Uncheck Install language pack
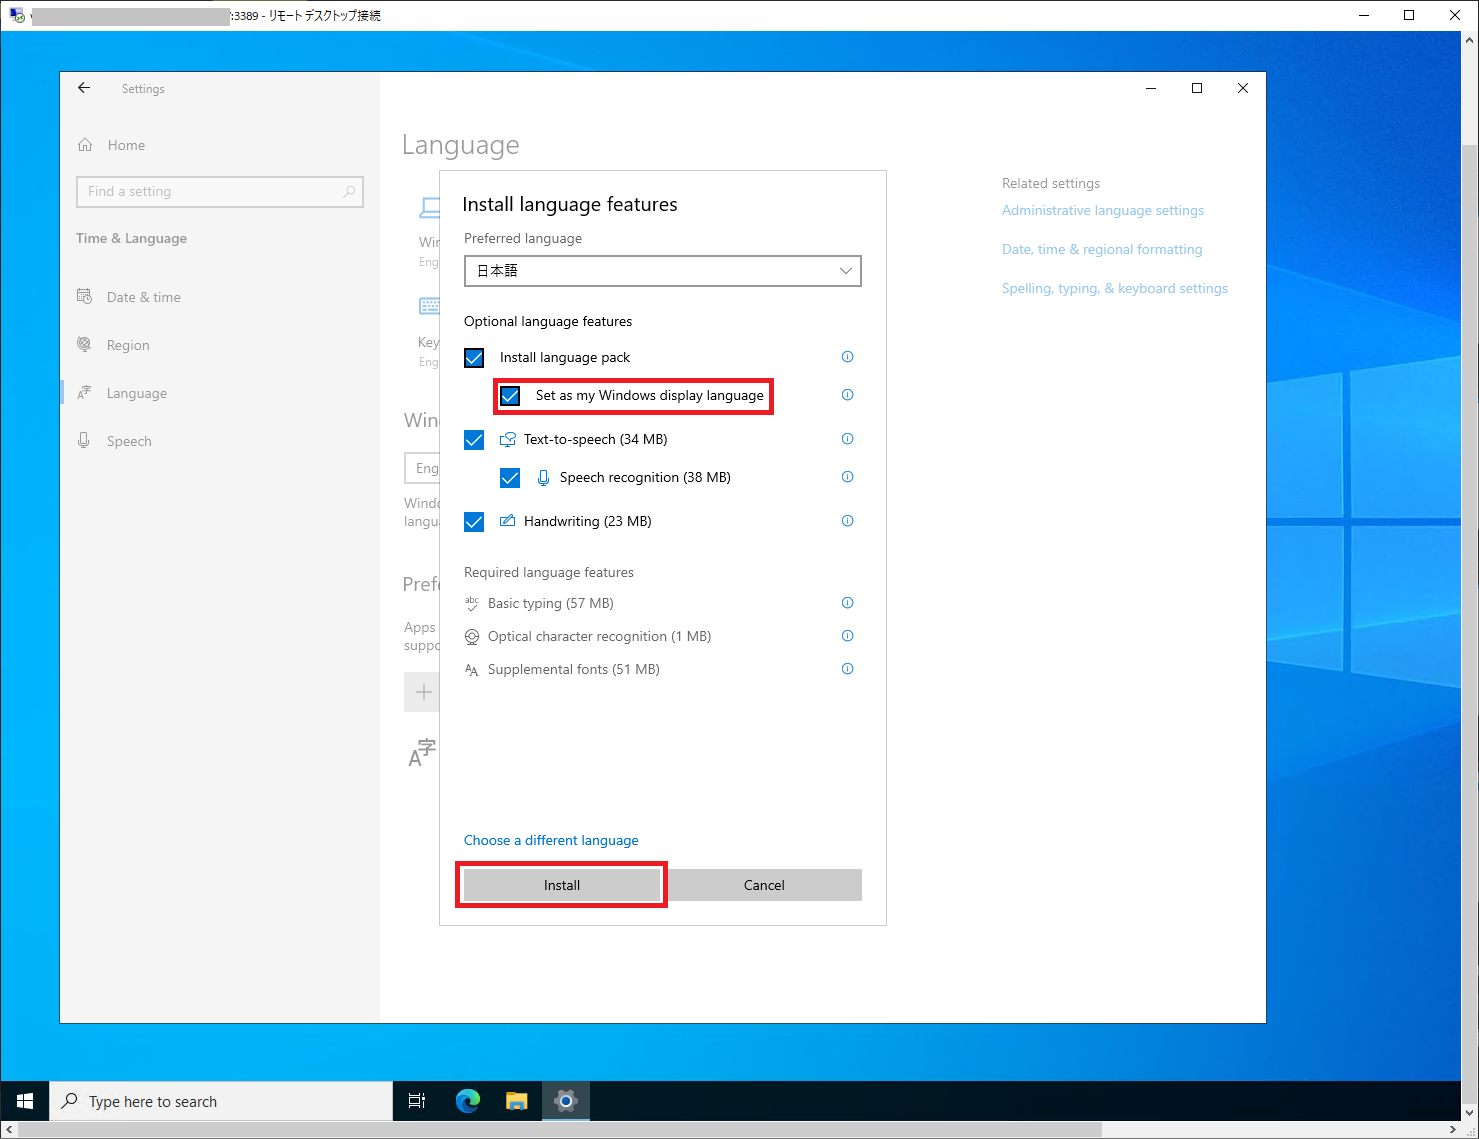 click(474, 358)
